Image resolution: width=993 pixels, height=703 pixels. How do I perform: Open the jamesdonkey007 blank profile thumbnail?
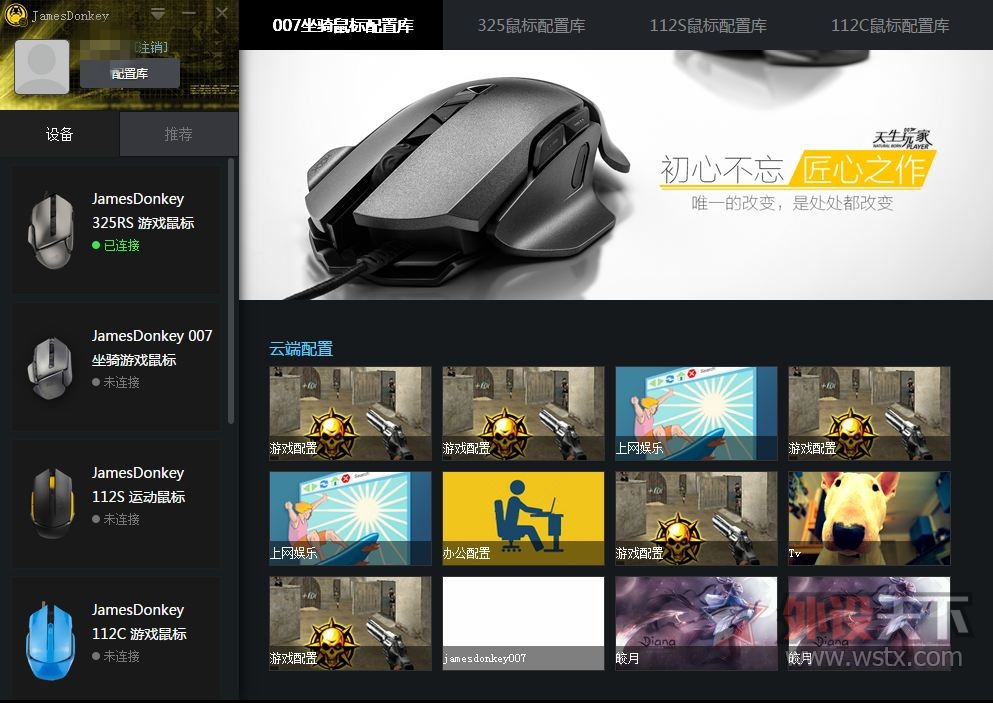[523, 623]
